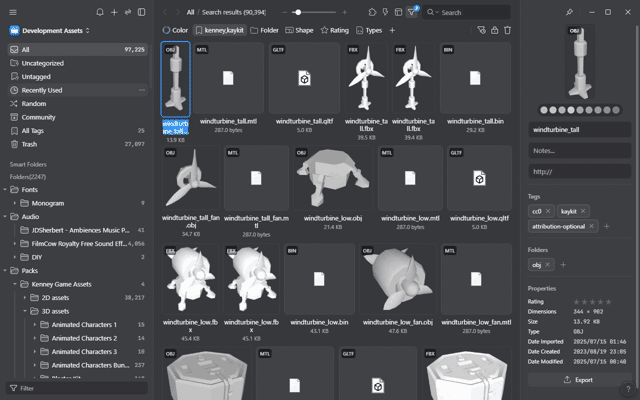Expand the 2D assets folder

[x=24, y=298]
